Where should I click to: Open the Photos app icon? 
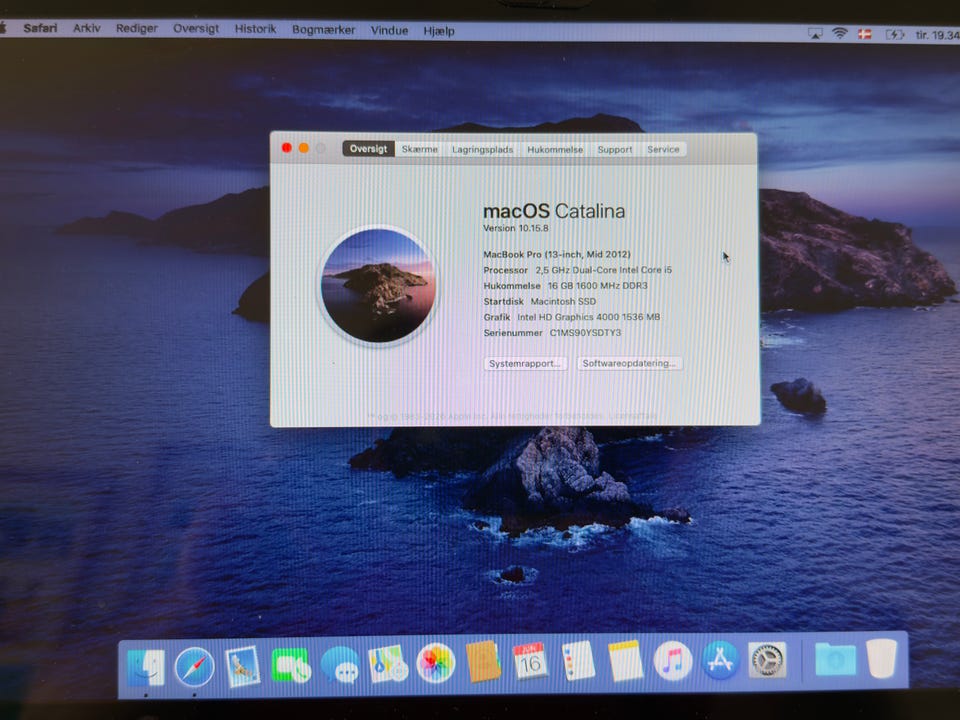(x=435, y=663)
